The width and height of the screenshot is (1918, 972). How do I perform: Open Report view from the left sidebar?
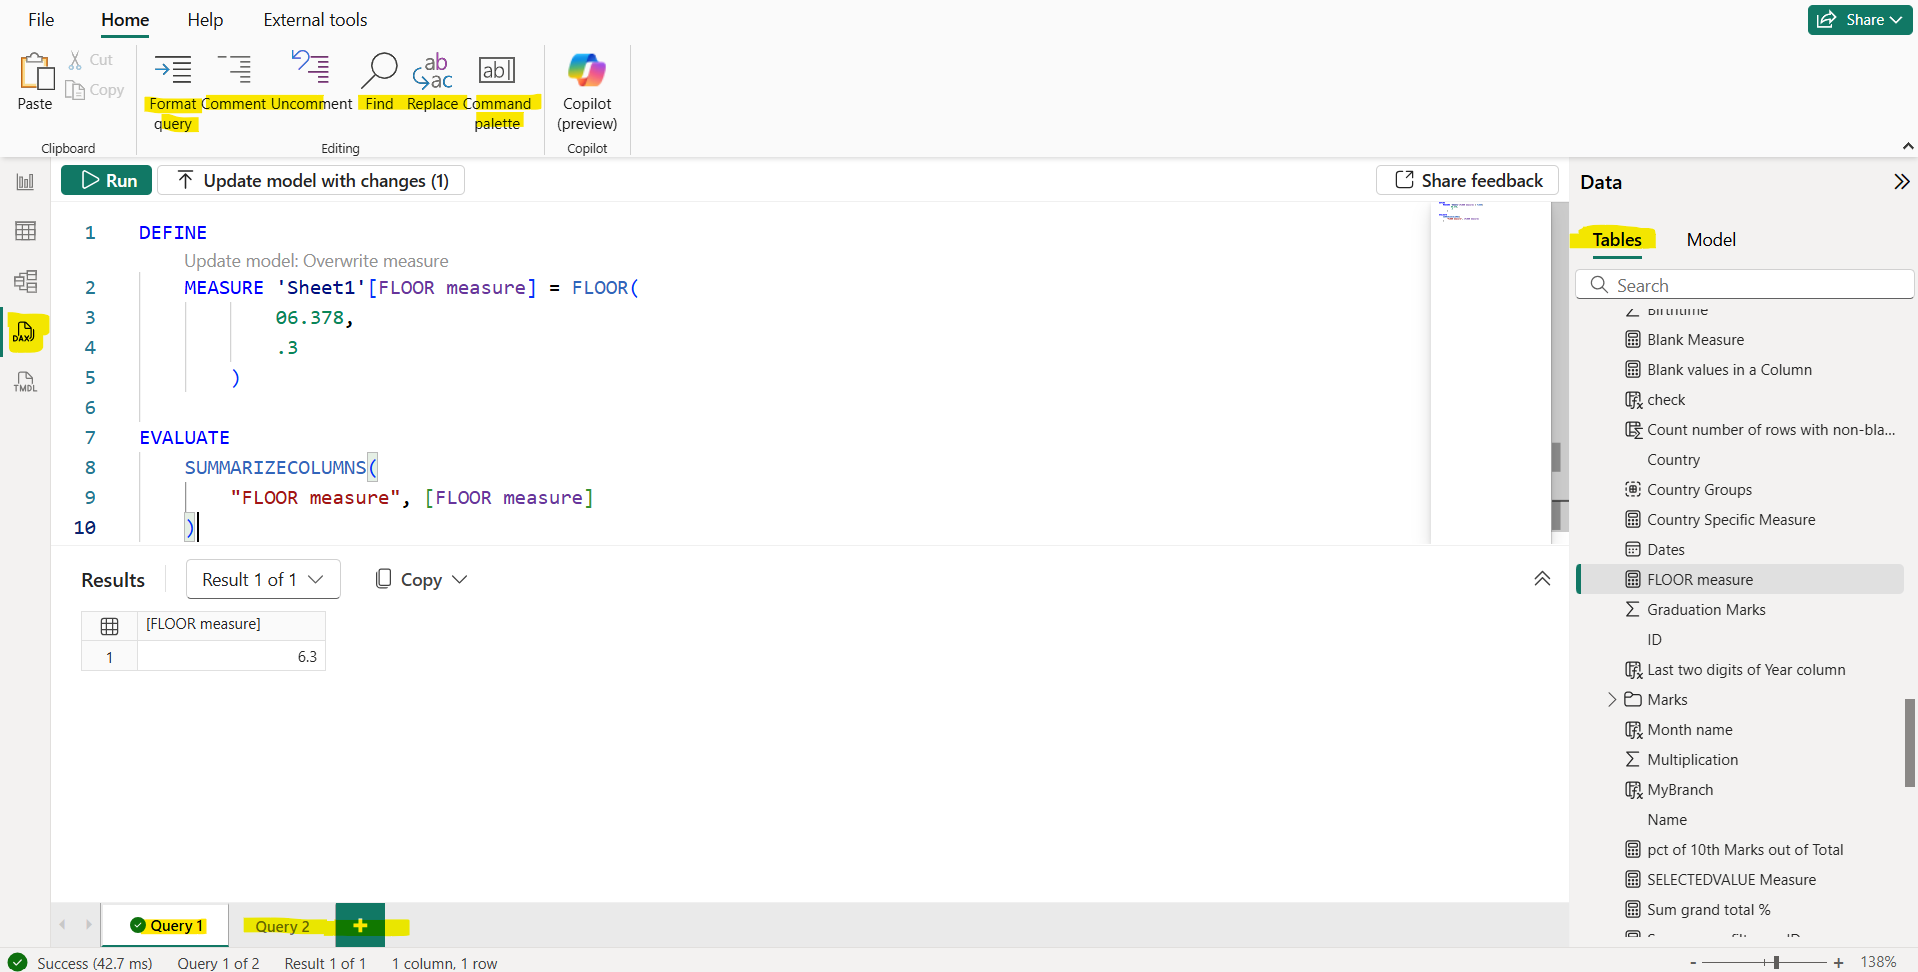click(25, 181)
